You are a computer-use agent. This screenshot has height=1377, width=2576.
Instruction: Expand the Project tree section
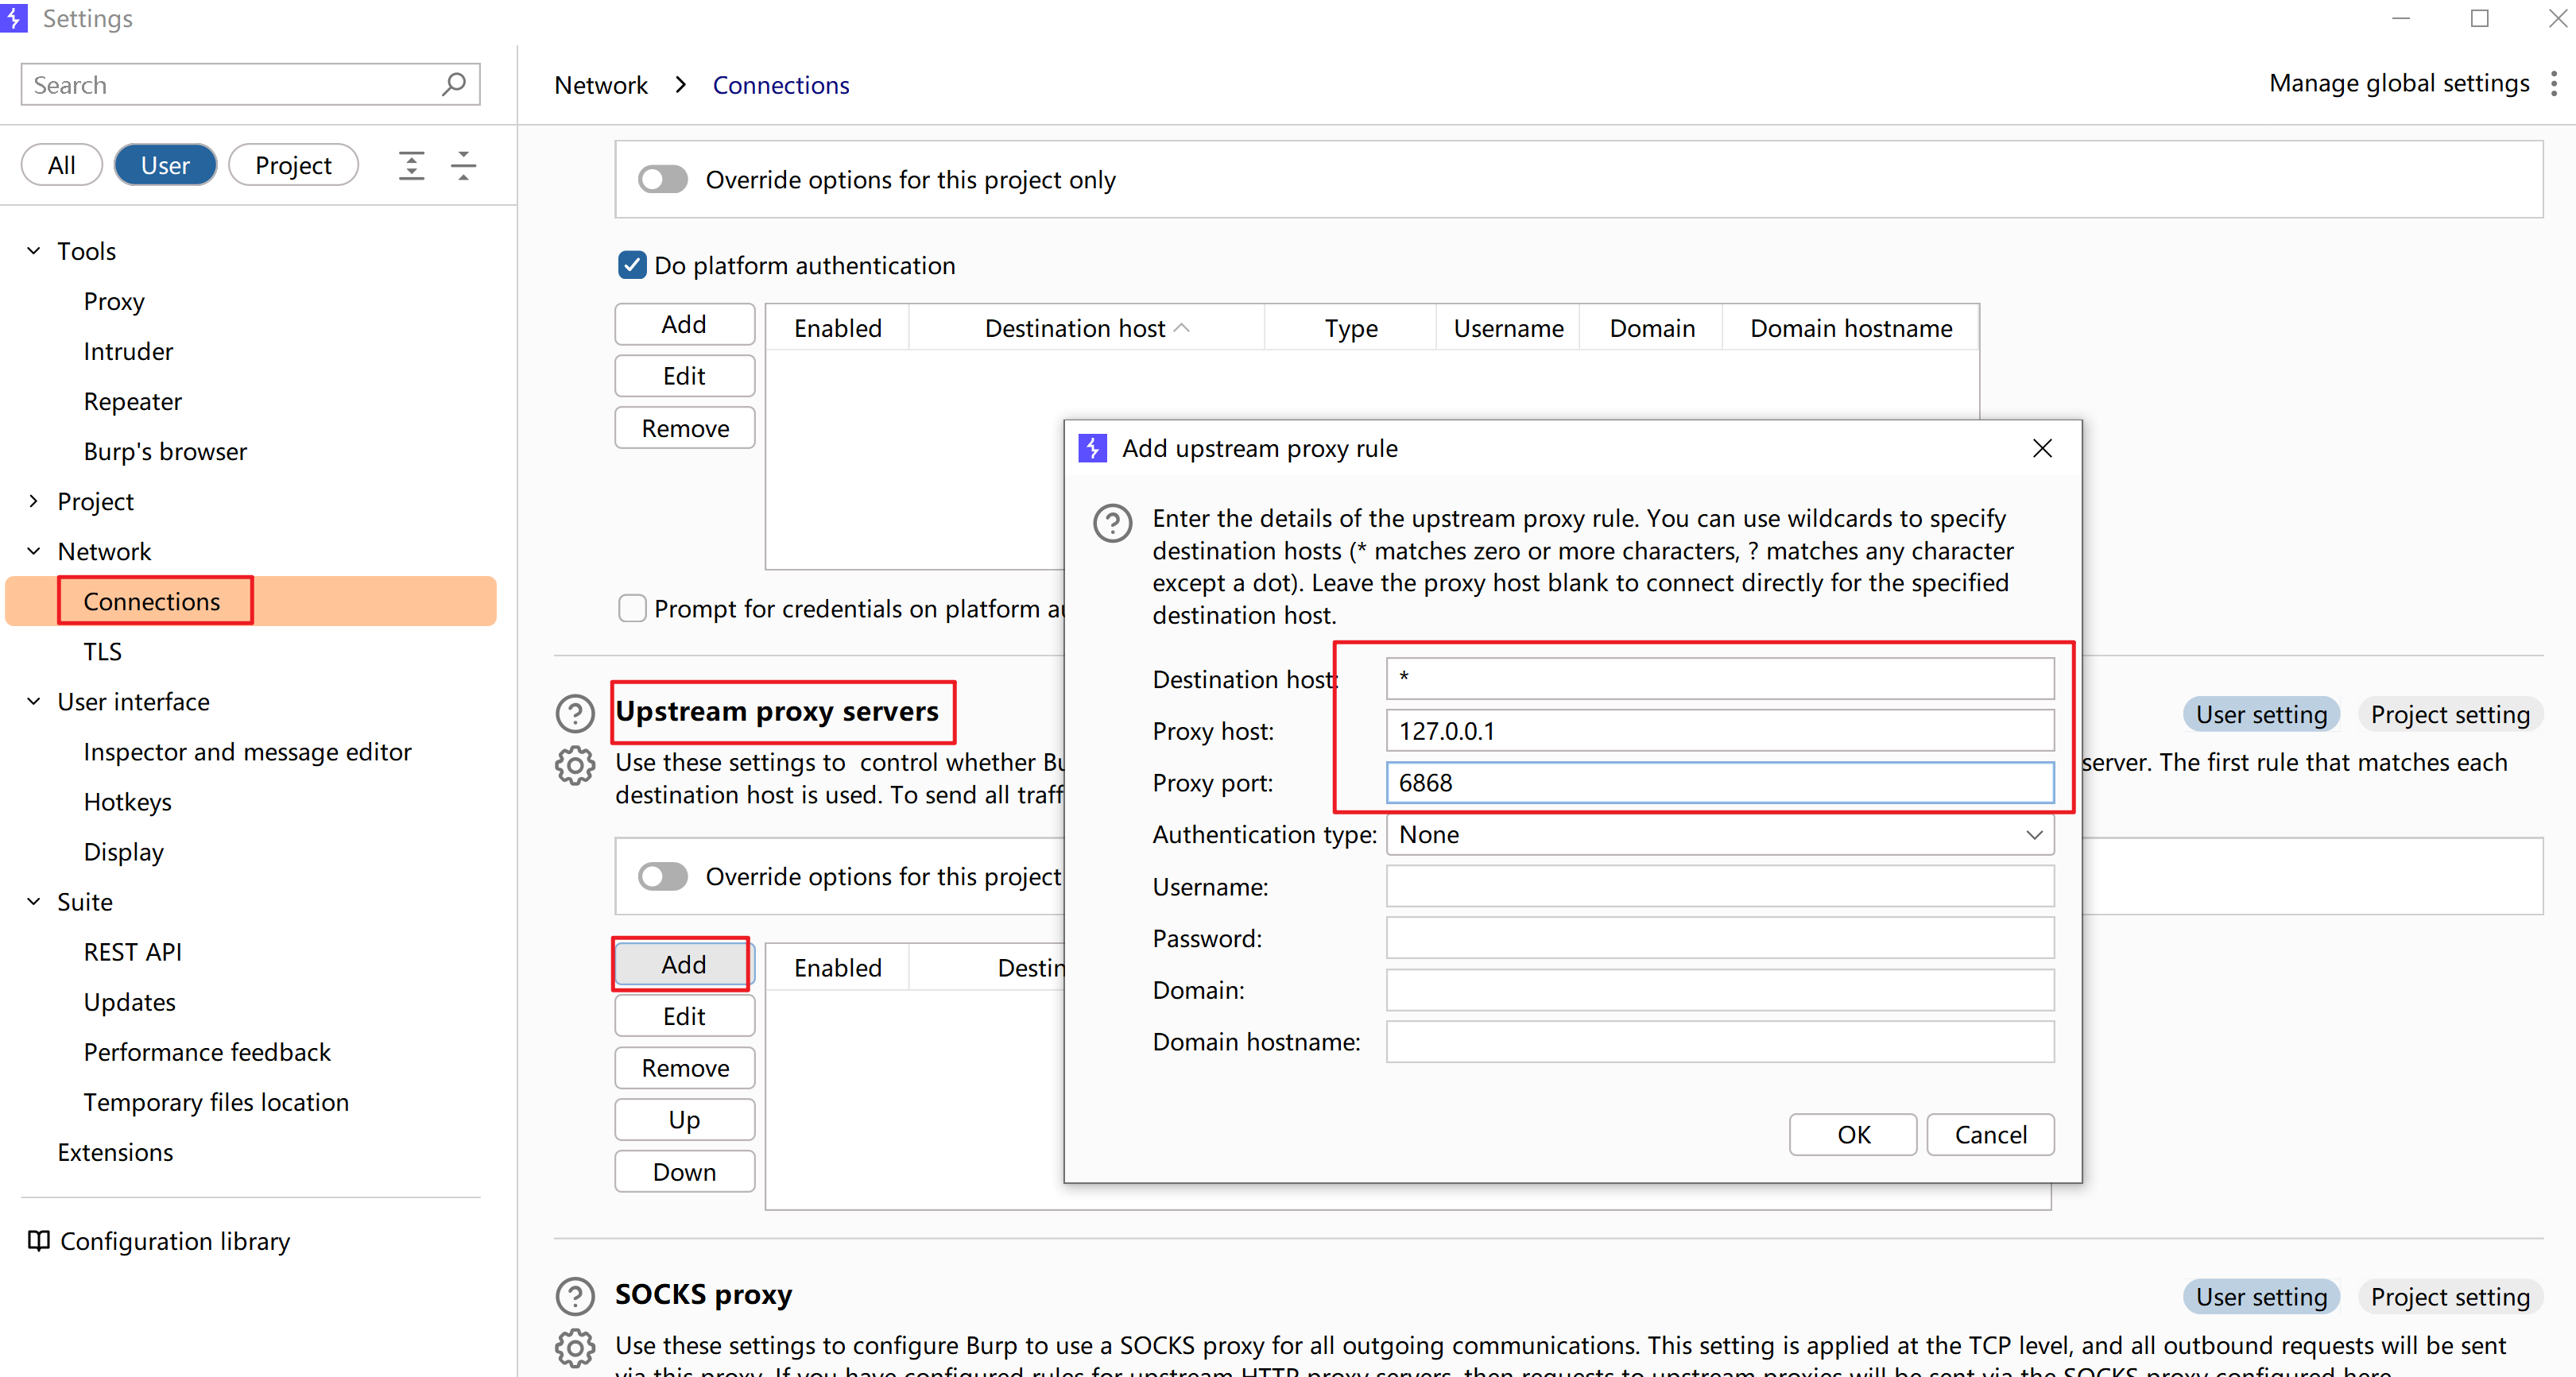33,501
